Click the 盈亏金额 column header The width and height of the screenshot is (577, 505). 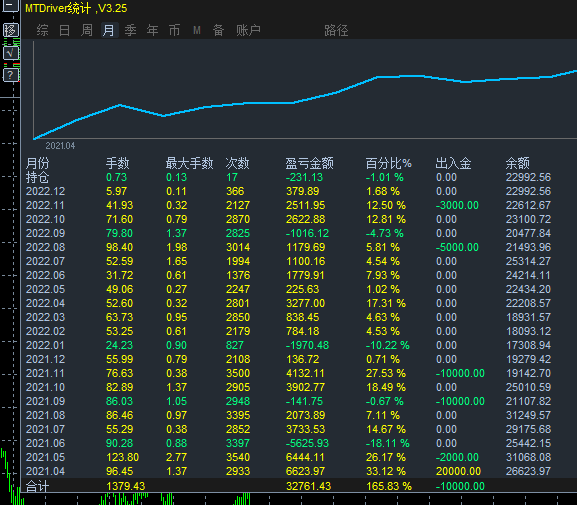(x=309, y=163)
